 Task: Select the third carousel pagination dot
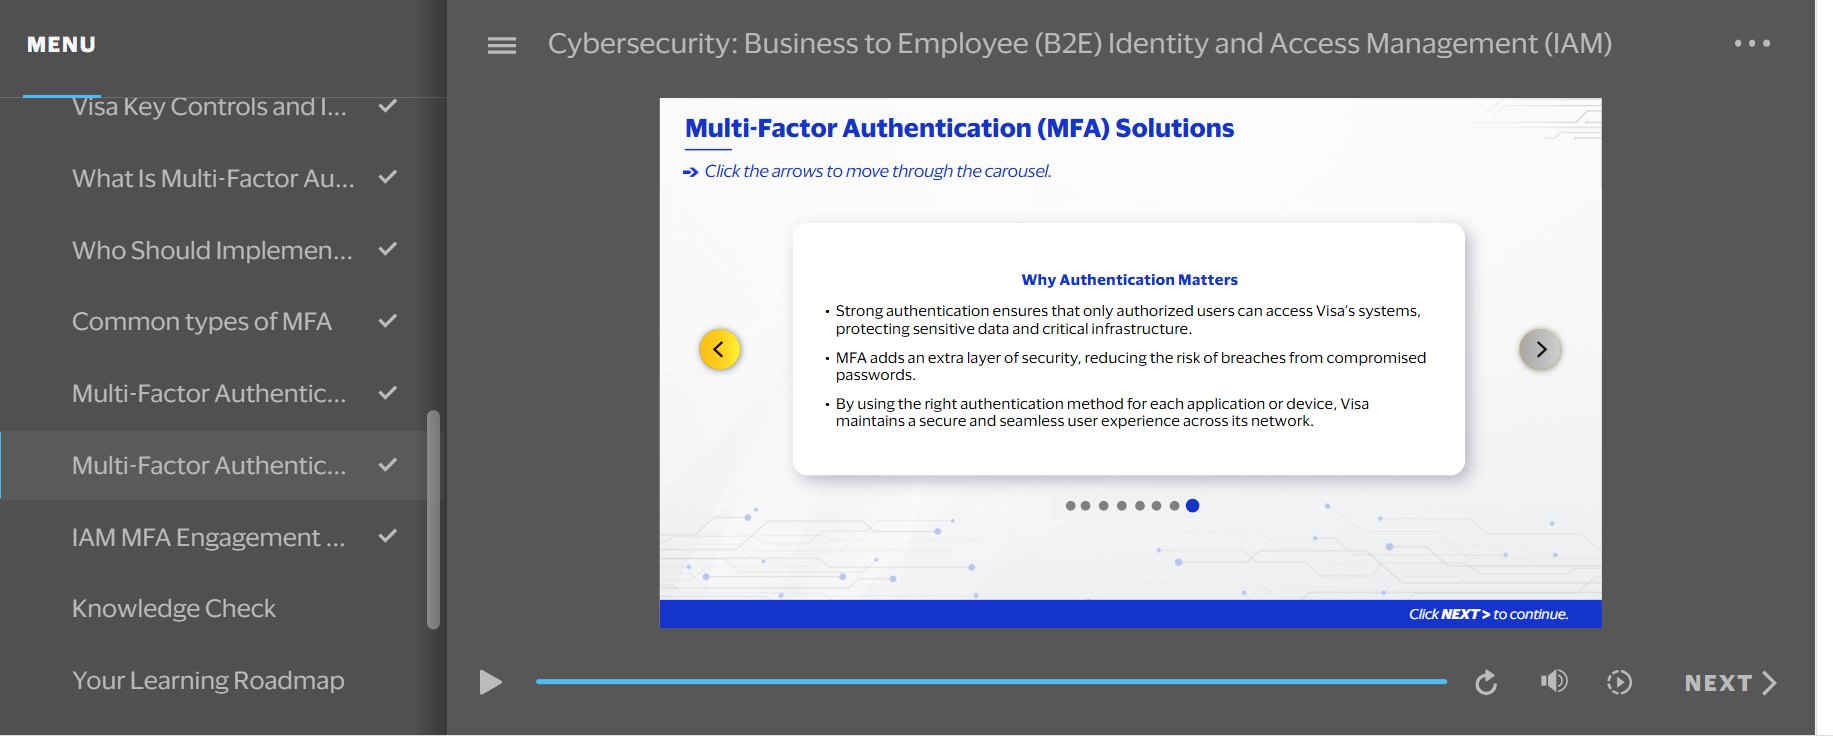coord(1104,506)
